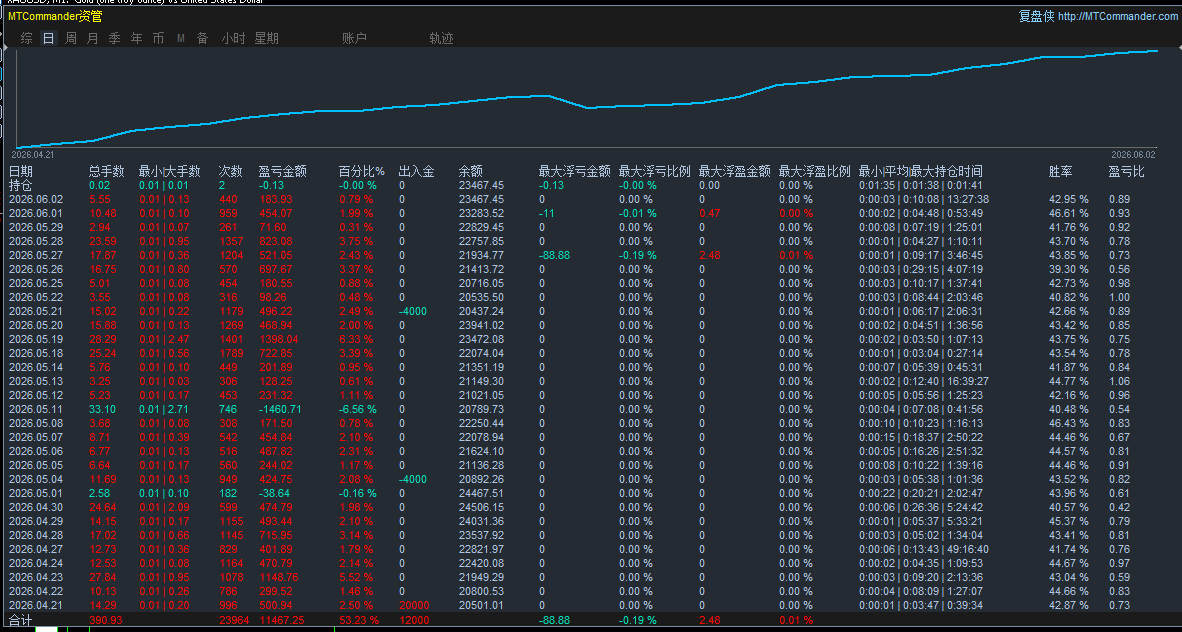Click the 盈亏金额 column header
The image size is (1182, 632).
(283, 171)
